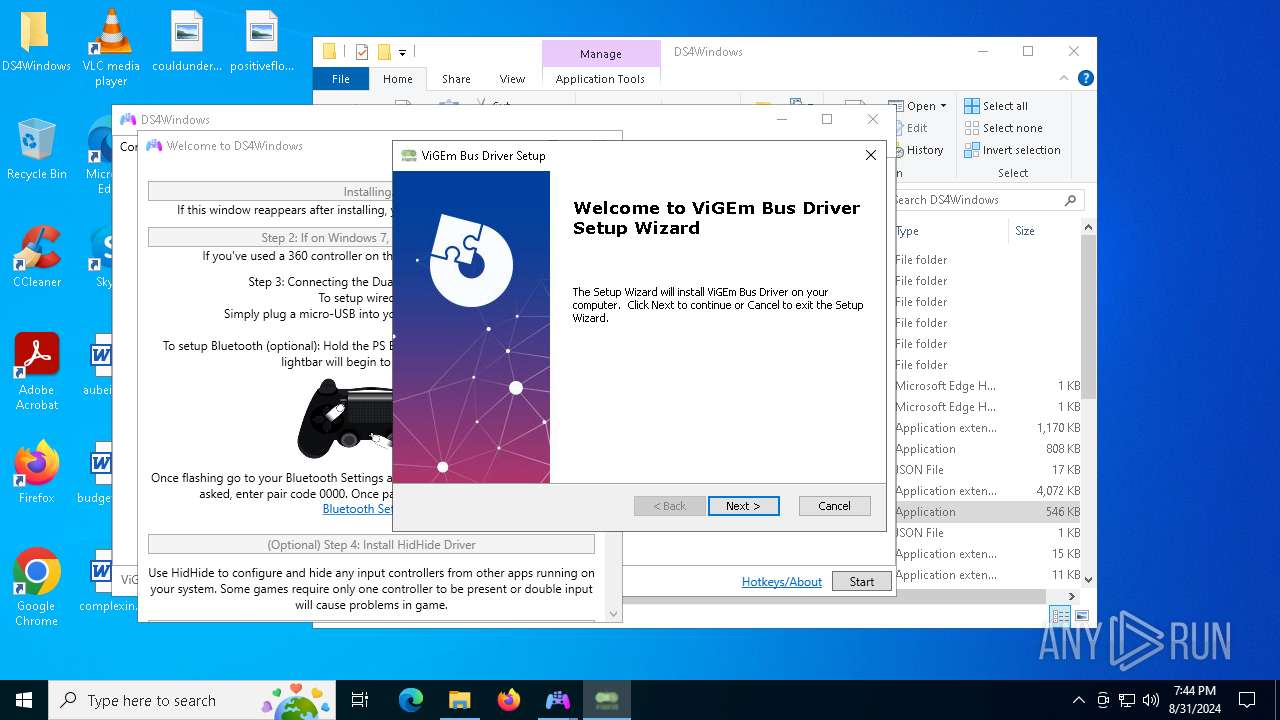Switch Explorer to details view icon
This screenshot has height=720, width=1280.
pos(1060,616)
